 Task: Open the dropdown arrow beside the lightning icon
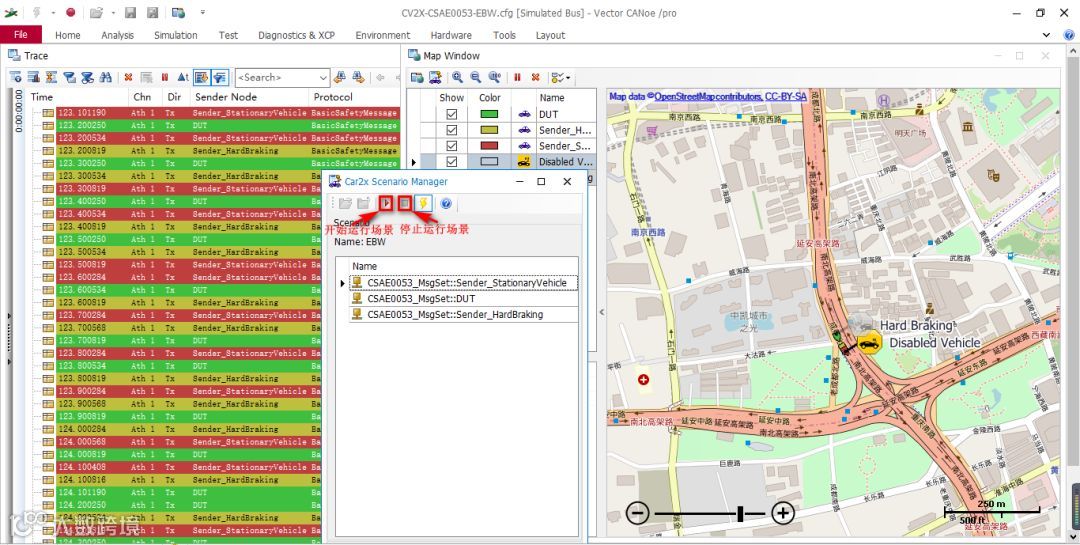point(53,12)
